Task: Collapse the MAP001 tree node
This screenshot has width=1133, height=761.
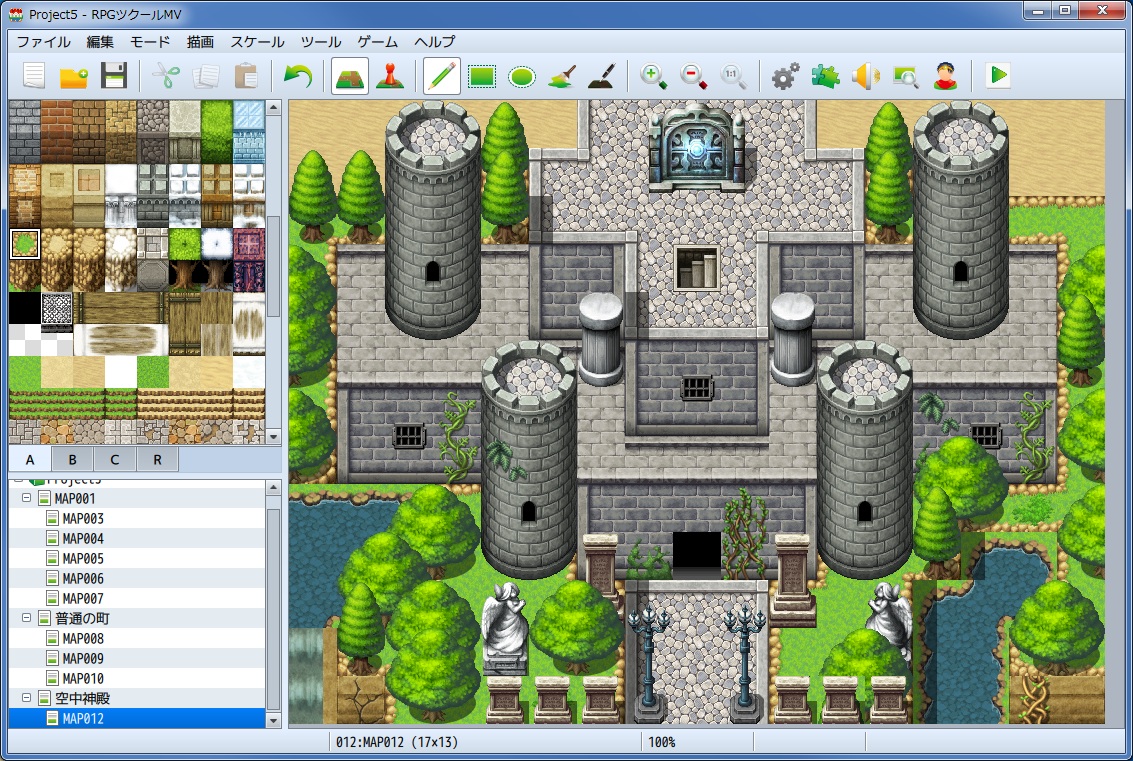Action: [x=27, y=498]
